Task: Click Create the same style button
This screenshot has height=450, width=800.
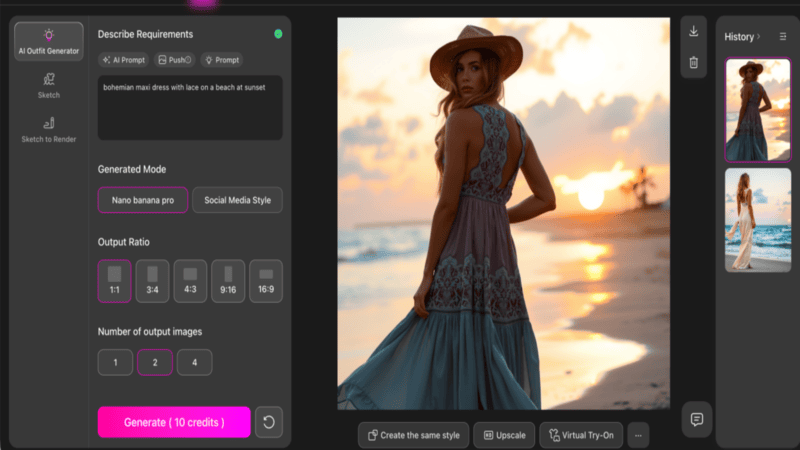Action: 413,435
